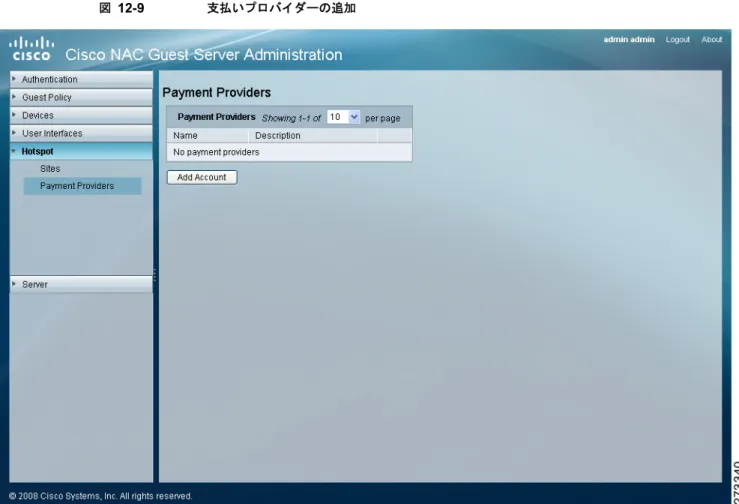The width and height of the screenshot is (739, 504).
Task: Sort by the Description column header
Action: point(313,135)
